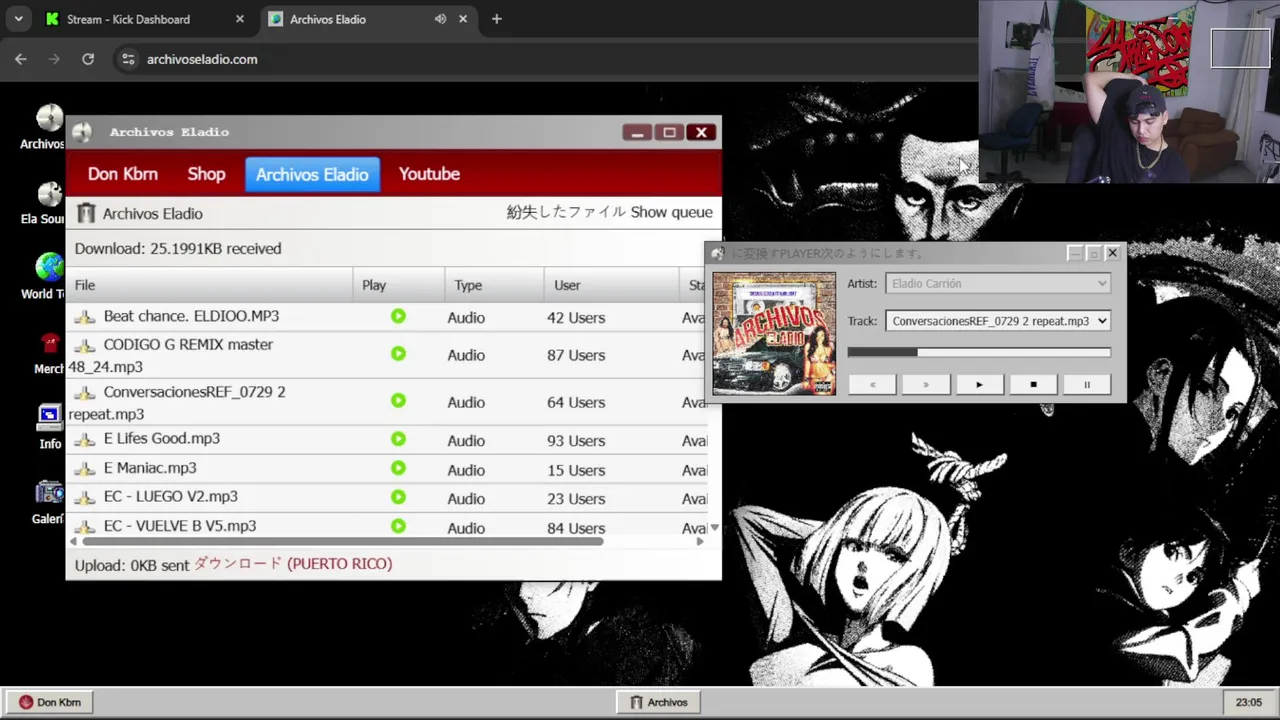The height and width of the screenshot is (720, 1280).
Task: Open Galeria camera desktop icon
Action: [49, 492]
